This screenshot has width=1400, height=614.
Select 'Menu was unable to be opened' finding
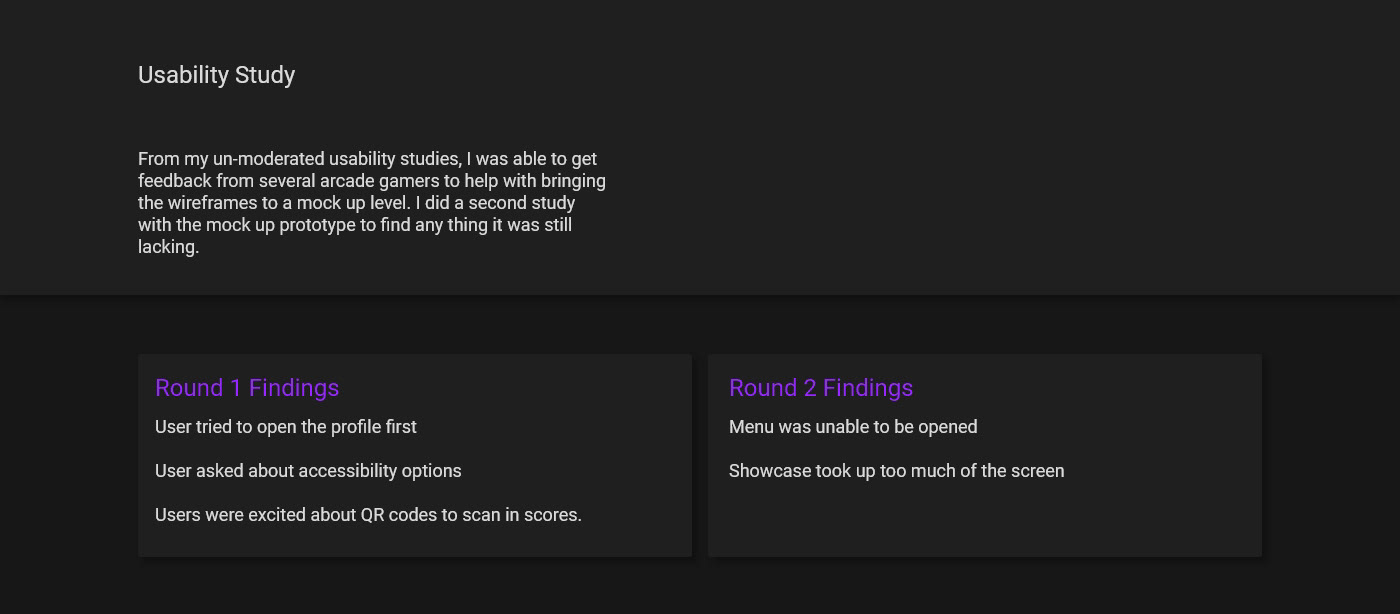tap(852, 427)
